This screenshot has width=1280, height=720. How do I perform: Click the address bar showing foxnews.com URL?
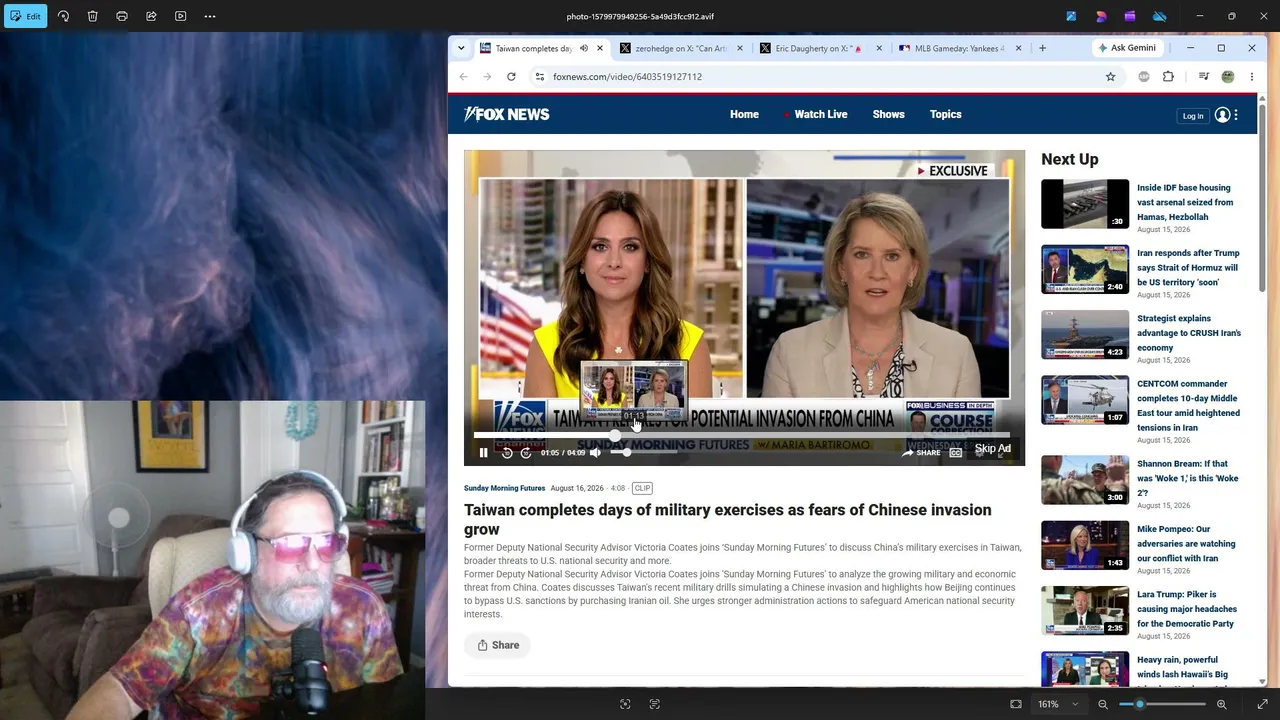click(x=825, y=77)
